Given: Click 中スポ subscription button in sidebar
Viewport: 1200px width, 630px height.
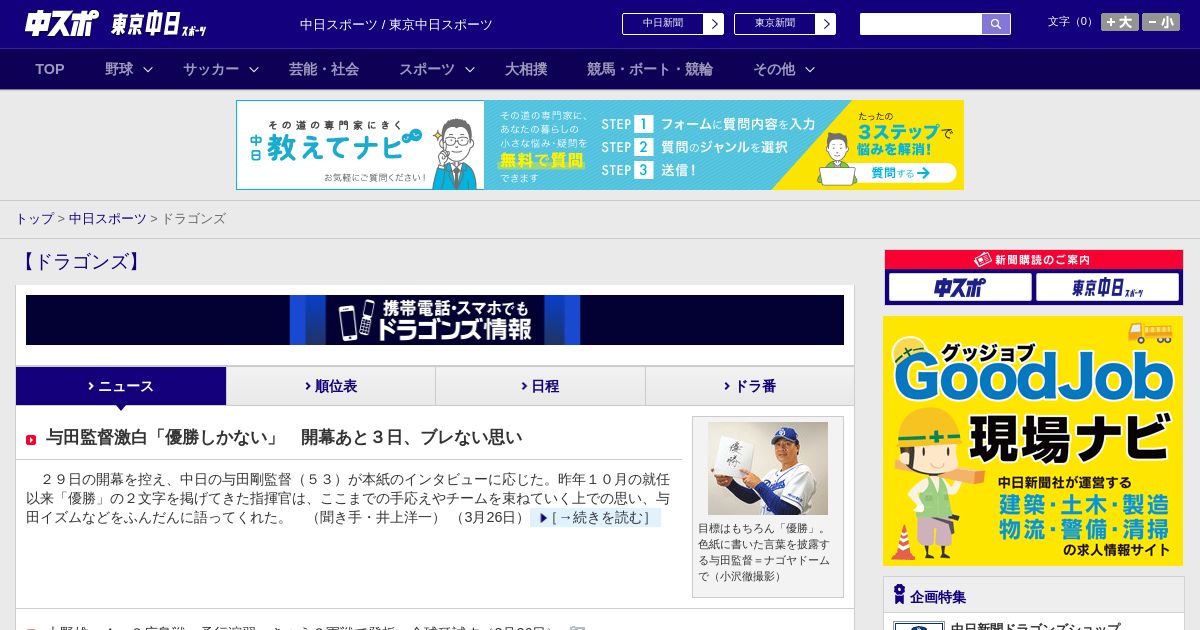Looking at the screenshot, I should click(960, 288).
